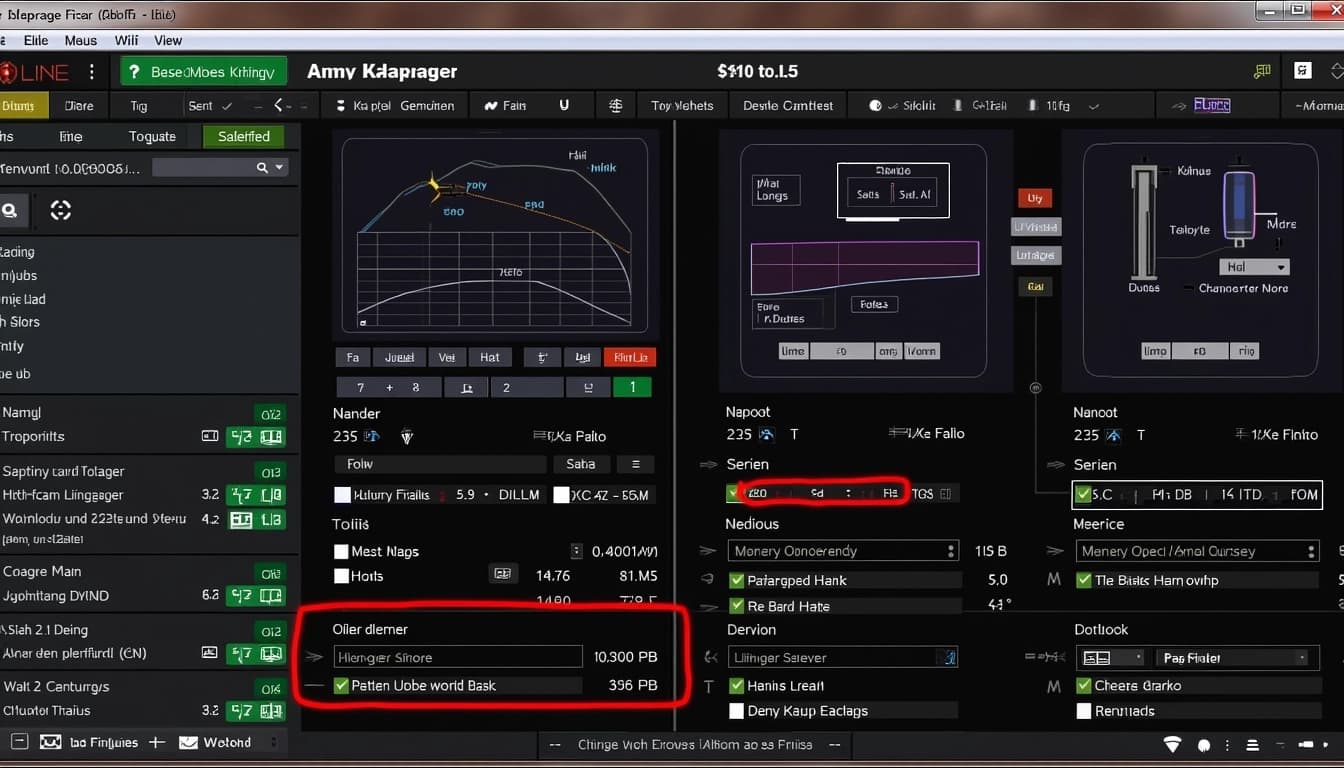1344x768 pixels.
Task: Click the green BasedMoes Krhingy button
Action: [x=203, y=71]
